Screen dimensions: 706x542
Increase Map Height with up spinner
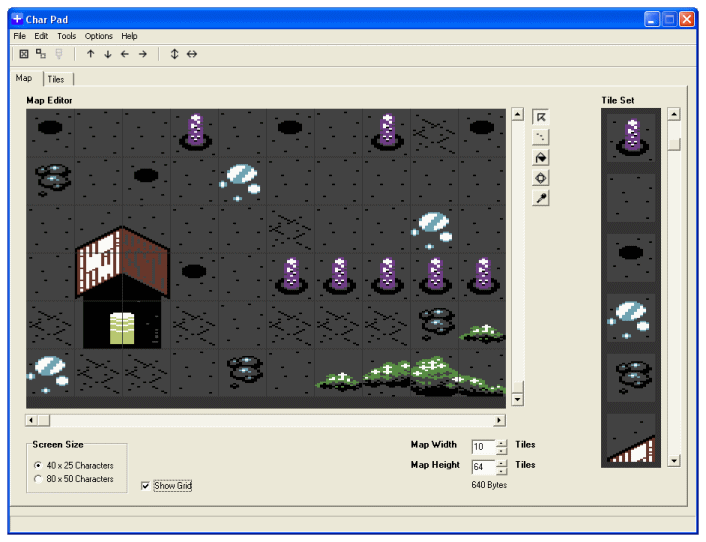501,463
